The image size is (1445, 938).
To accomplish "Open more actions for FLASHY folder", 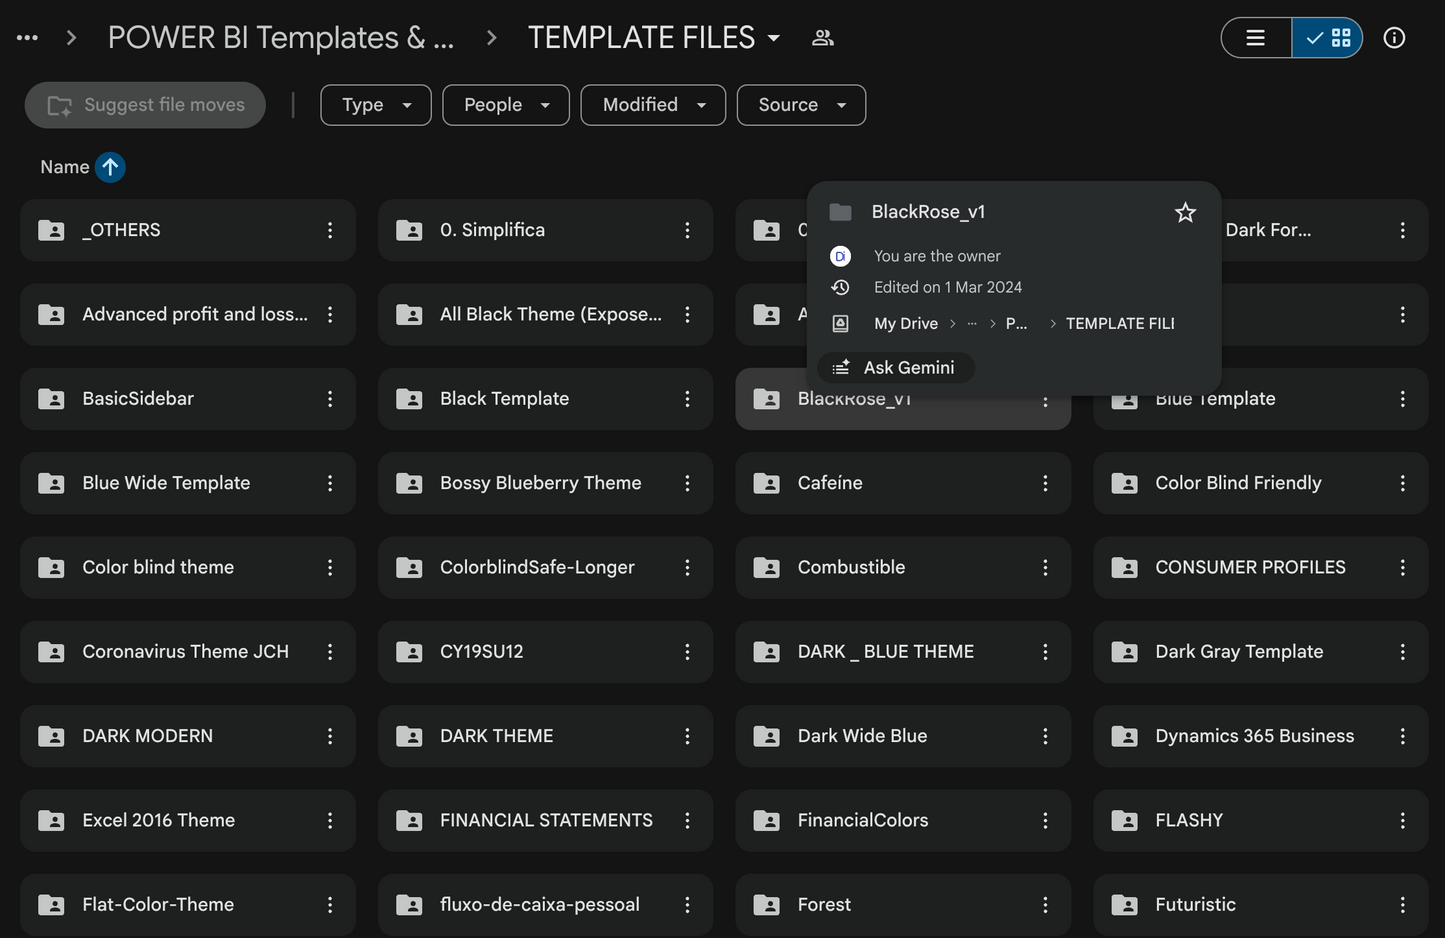I will (x=1403, y=820).
